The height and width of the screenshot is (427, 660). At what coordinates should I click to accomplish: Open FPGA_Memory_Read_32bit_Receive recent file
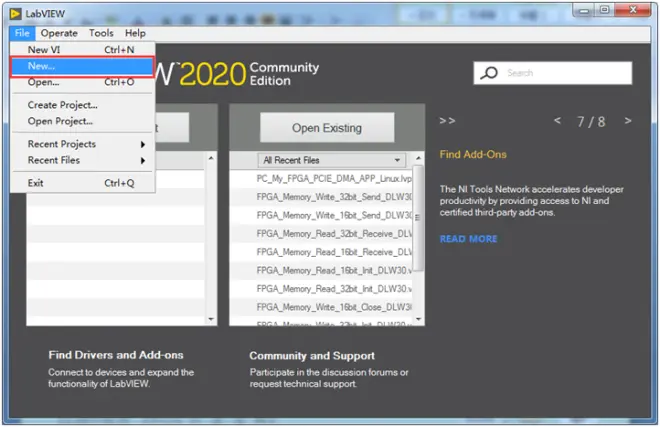click(321, 234)
